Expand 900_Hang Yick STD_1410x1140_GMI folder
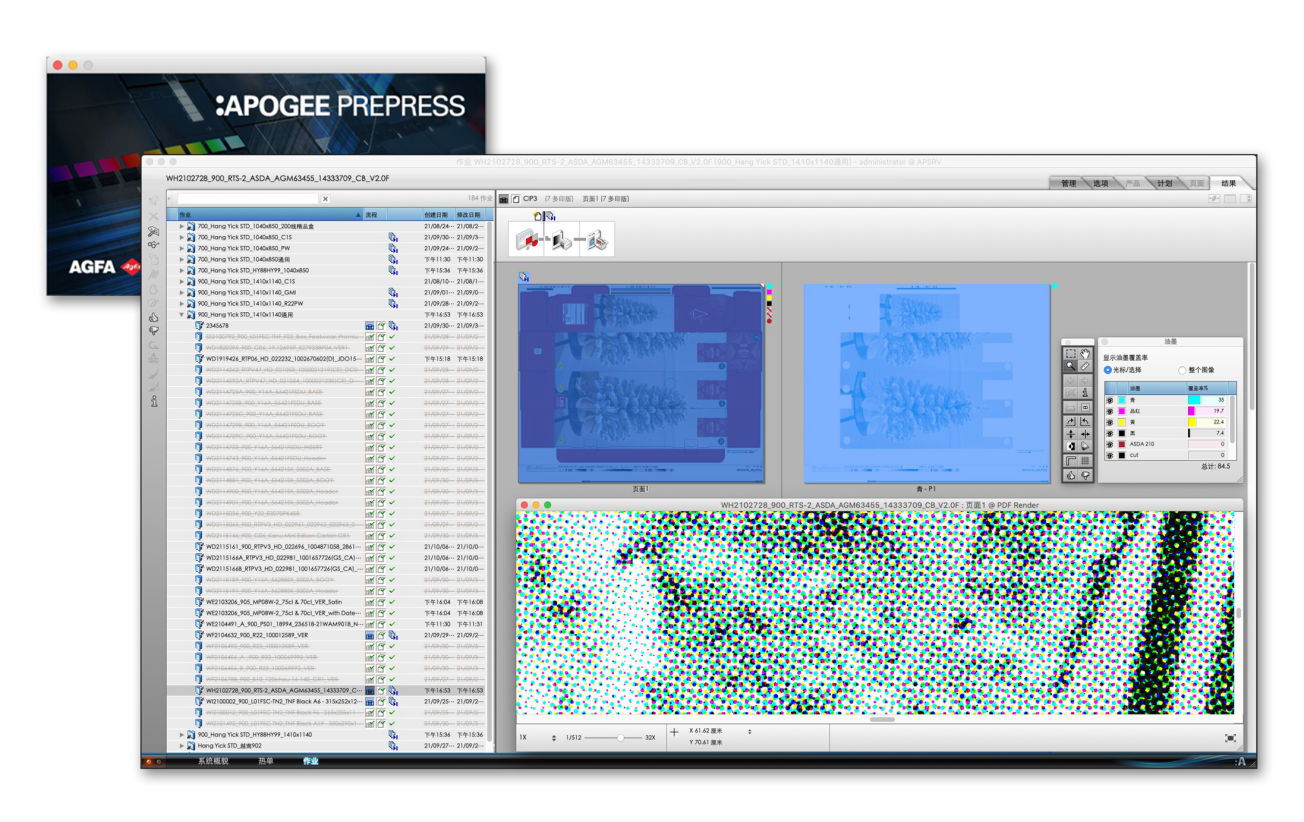1304x822 pixels. point(182,292)
